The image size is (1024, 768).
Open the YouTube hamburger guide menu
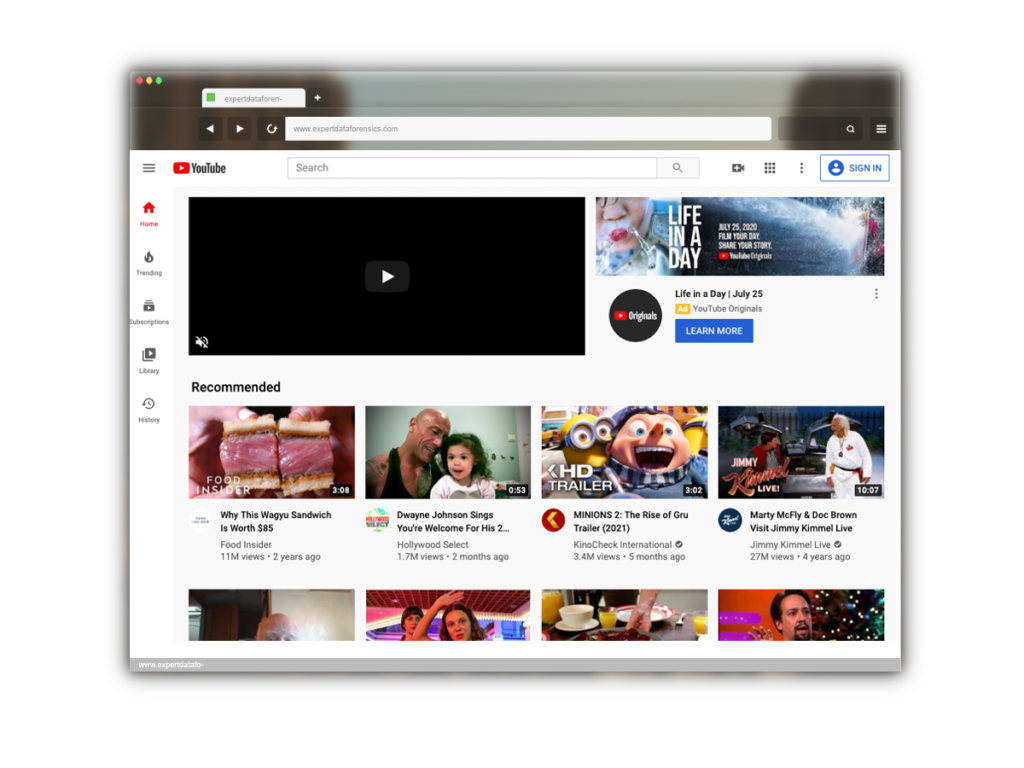point(149,168)
